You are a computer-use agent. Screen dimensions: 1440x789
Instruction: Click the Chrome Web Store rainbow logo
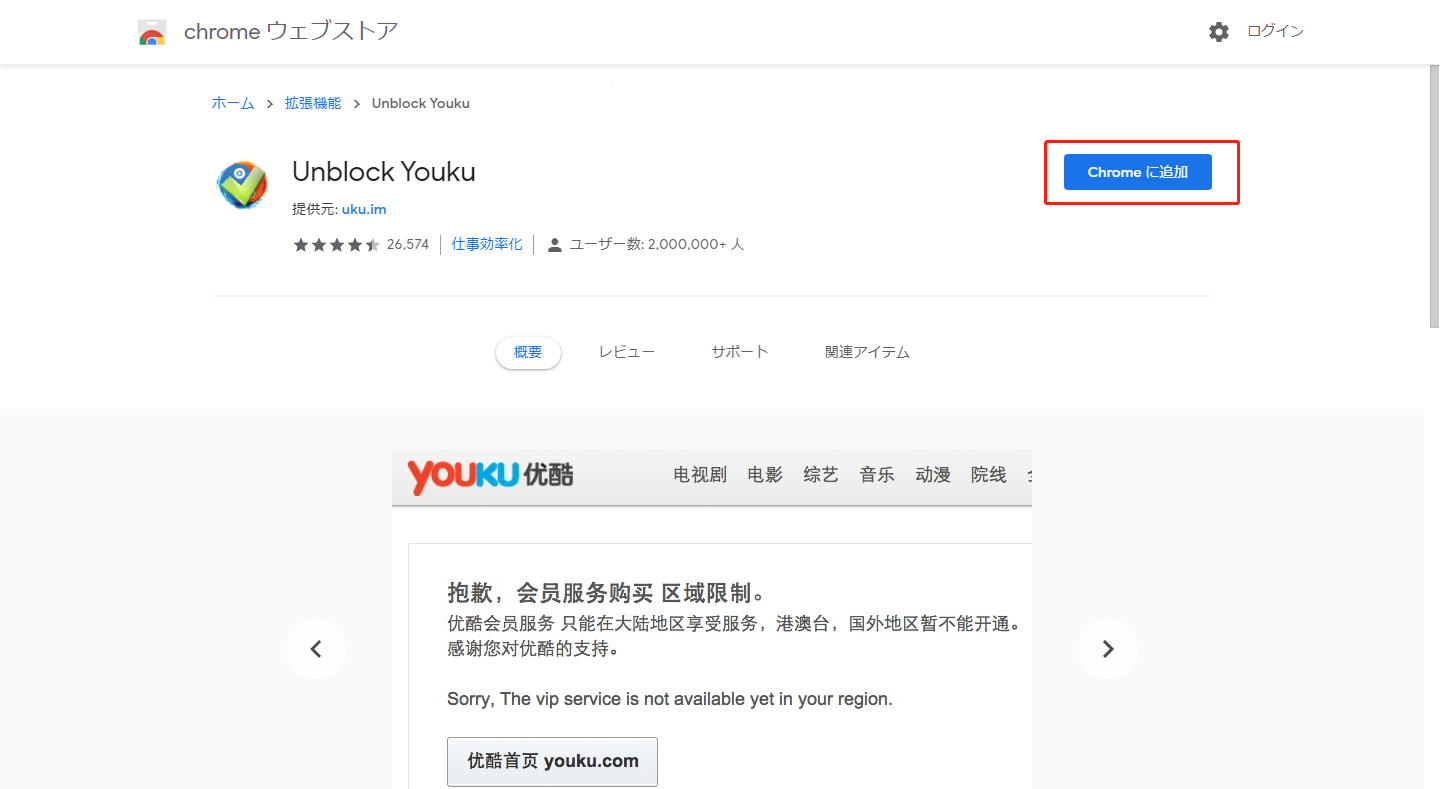click(x=152, y=32)
